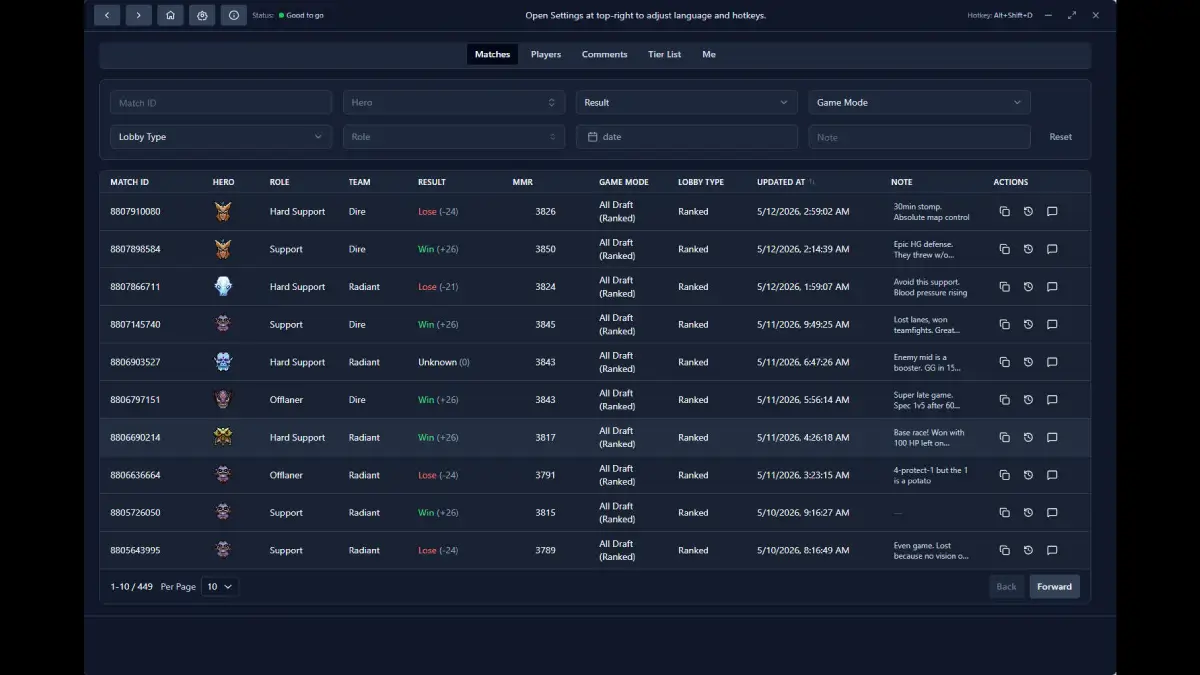
Task: Click Win (+26) result of match 8805726050
Action: [438, 512]
